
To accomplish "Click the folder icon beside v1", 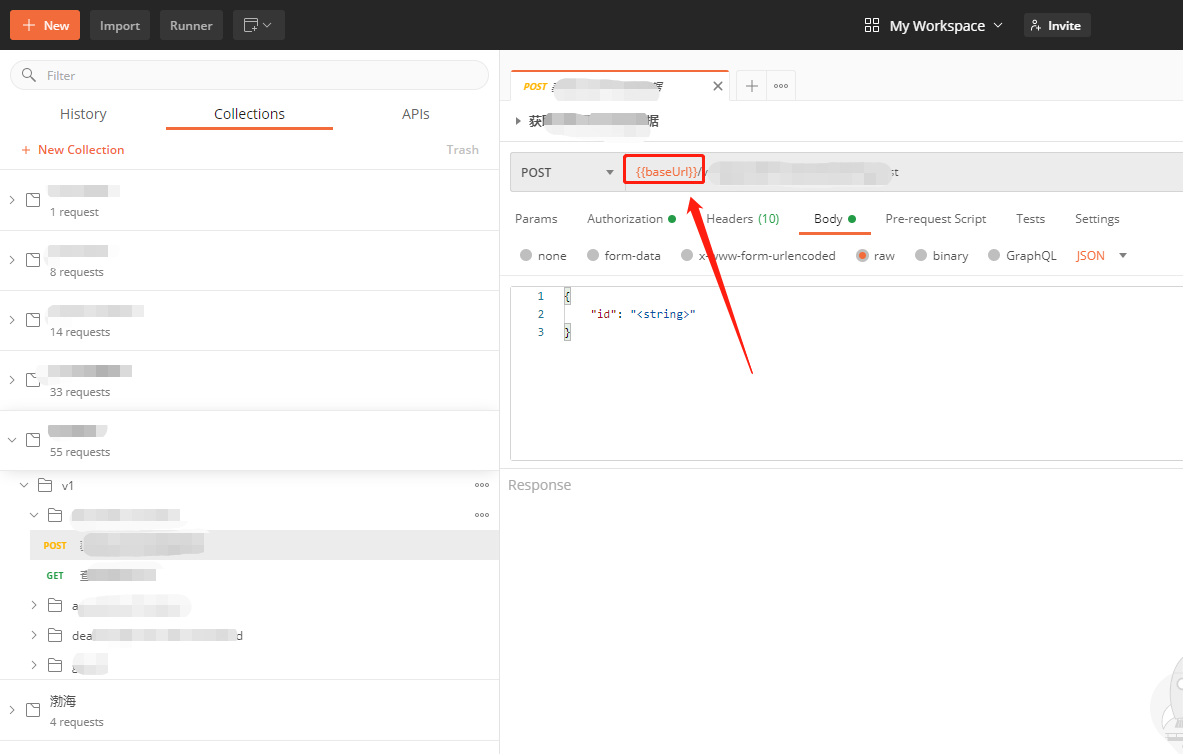I will coord(45,485).
